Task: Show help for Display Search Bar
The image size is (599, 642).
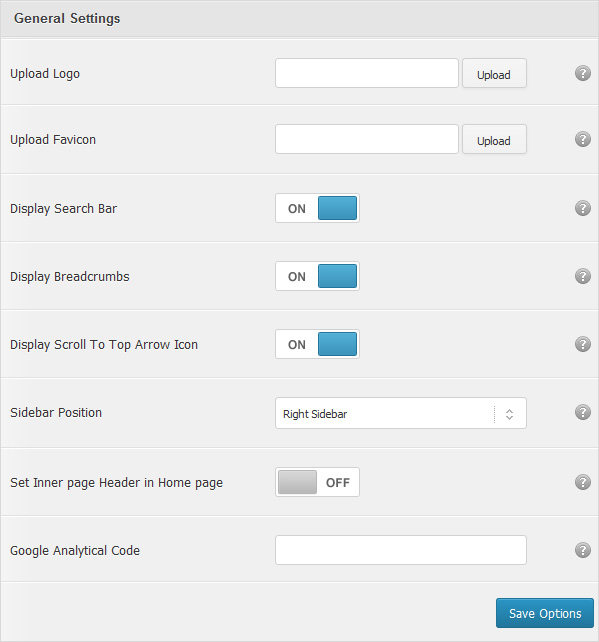Action: pyautogui.click(x=583, y=208)
